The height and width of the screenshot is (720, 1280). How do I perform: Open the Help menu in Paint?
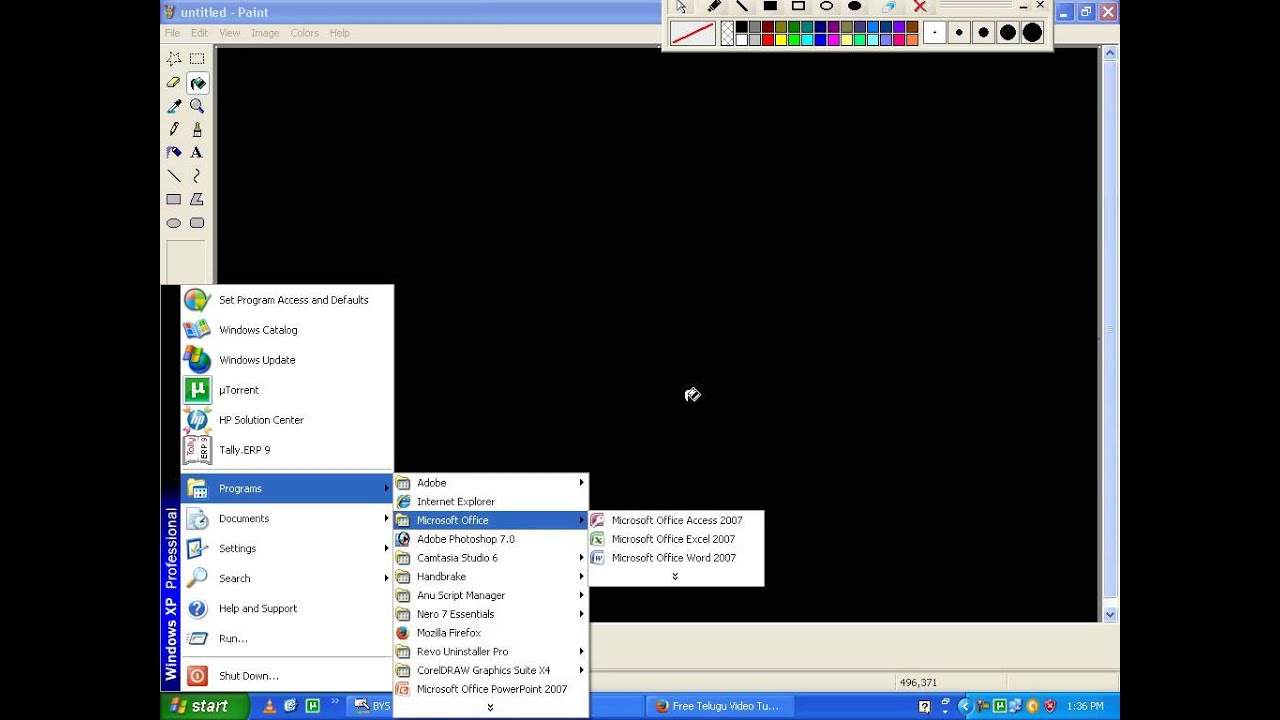pos(340,33)
